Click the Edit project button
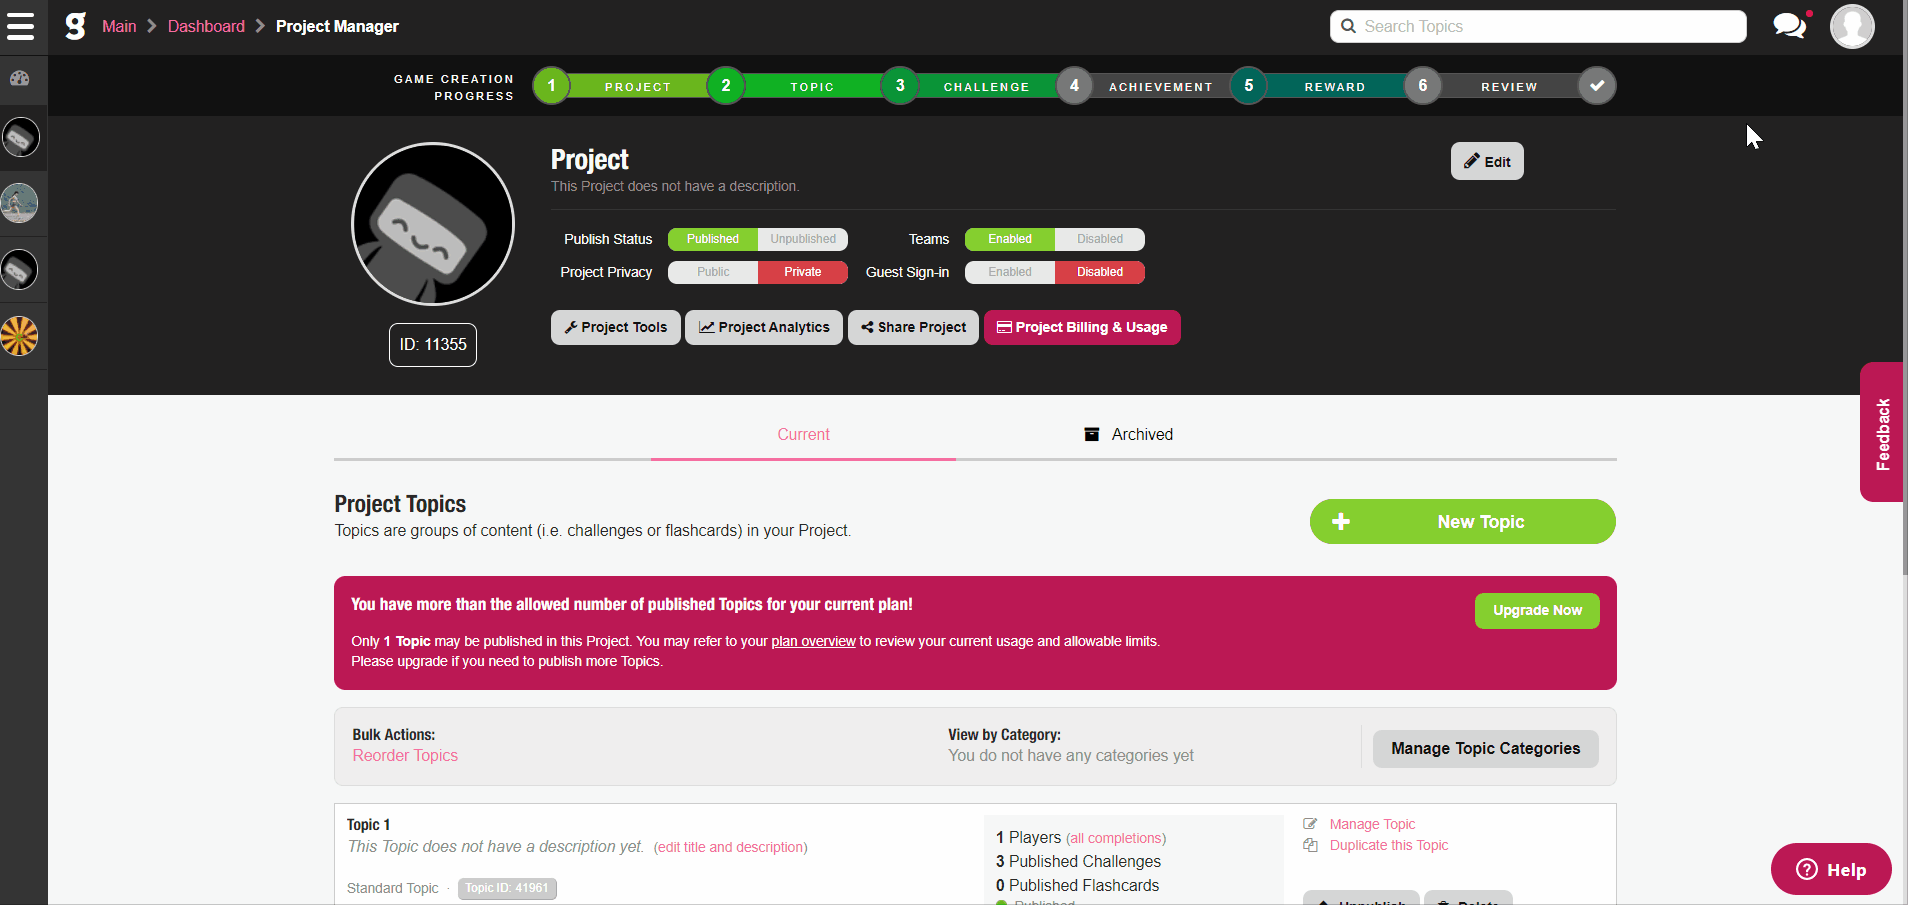 (1487, 161)
